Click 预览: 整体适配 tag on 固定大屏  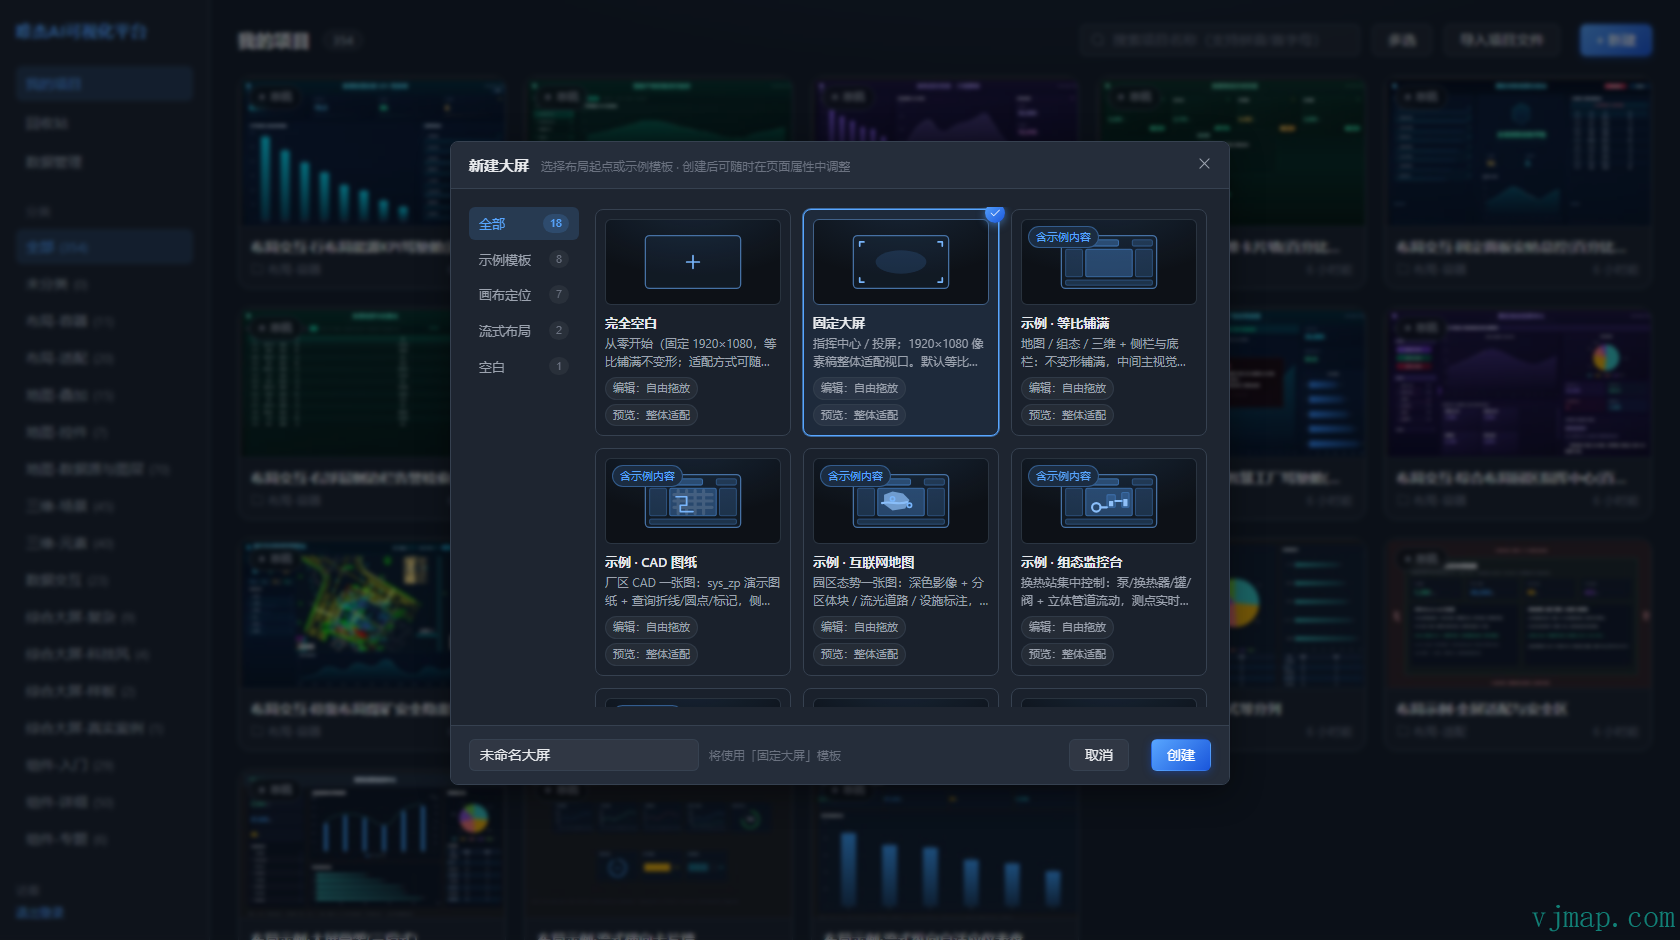point(860,415)
